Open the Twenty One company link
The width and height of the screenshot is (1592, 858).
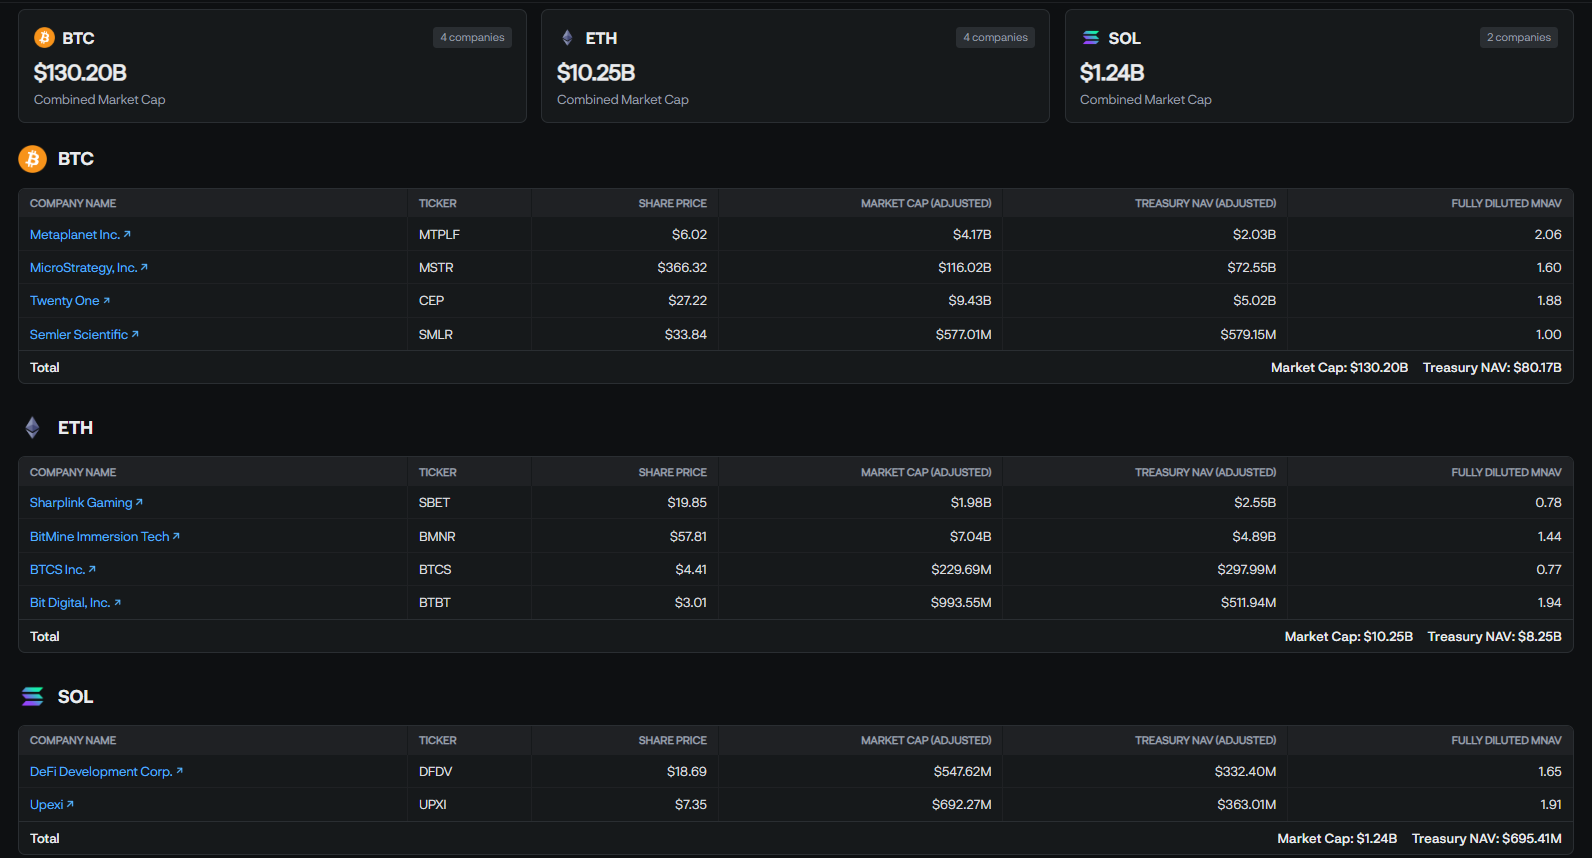(x=65, y=301)
